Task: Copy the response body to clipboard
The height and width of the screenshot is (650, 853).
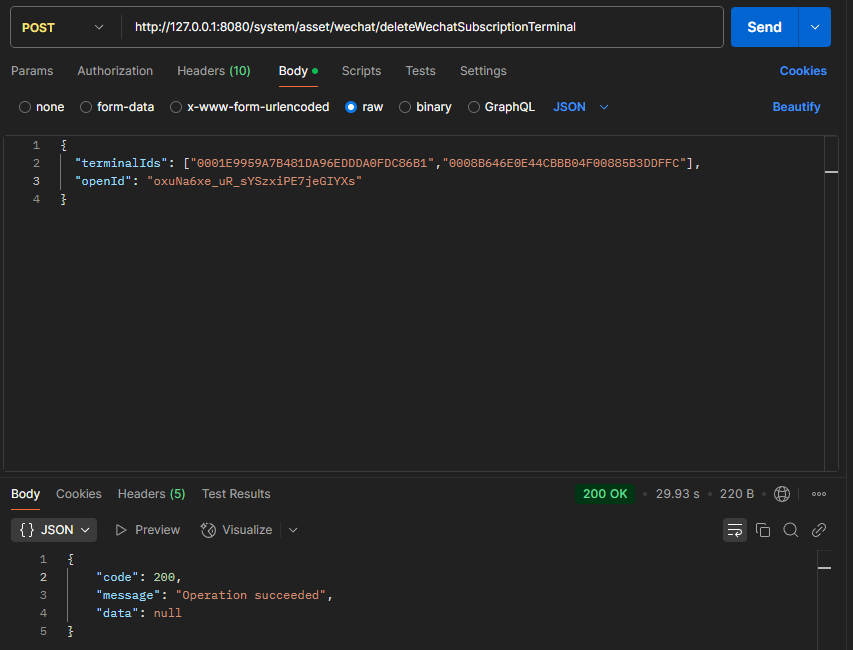Action: point(763,530)
